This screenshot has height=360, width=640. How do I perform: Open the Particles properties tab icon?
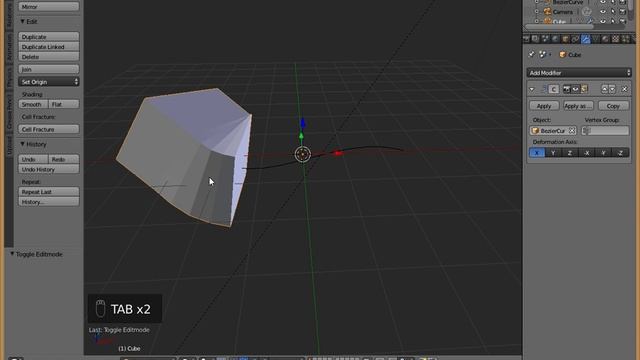(x=625, y=39)
